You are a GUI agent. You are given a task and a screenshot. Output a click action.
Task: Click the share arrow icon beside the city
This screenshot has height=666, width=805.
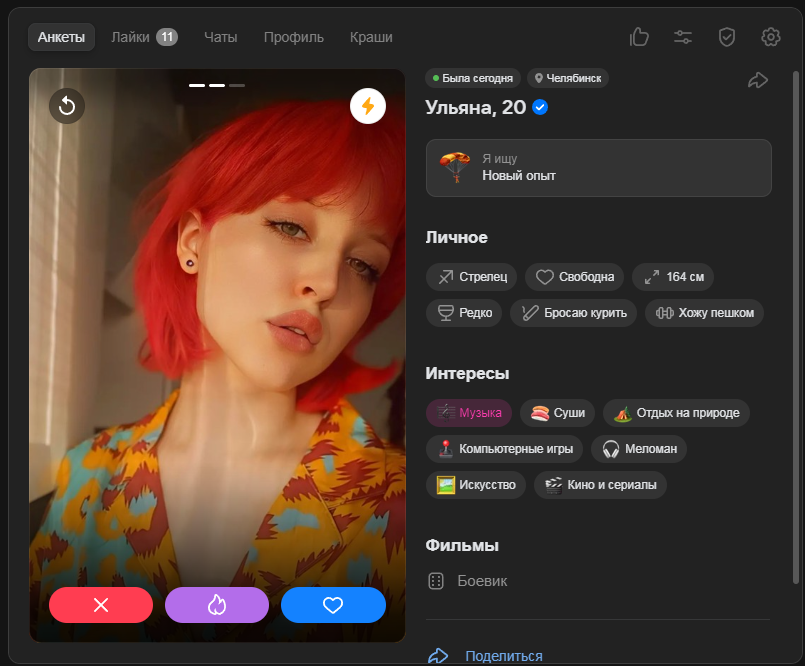point(758,80)
